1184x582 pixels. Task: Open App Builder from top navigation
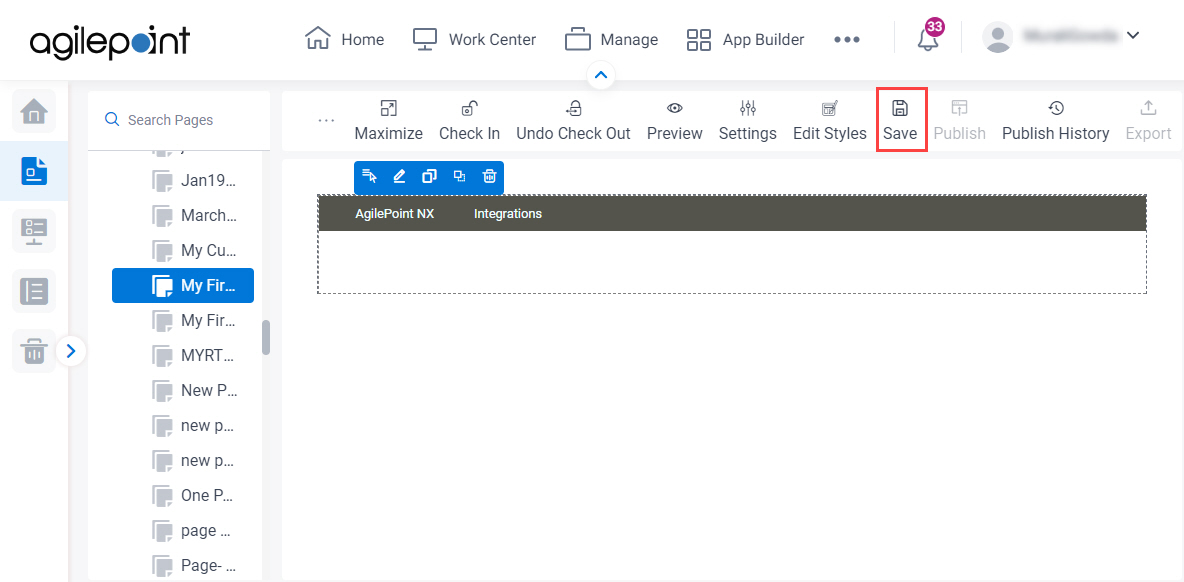pos(745,39)
